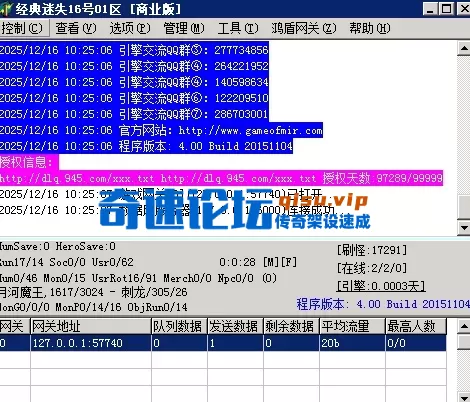470x402 pixels.
Task: Click the [引擎:0.0003天] underlined label
Action: pos(381,286)
